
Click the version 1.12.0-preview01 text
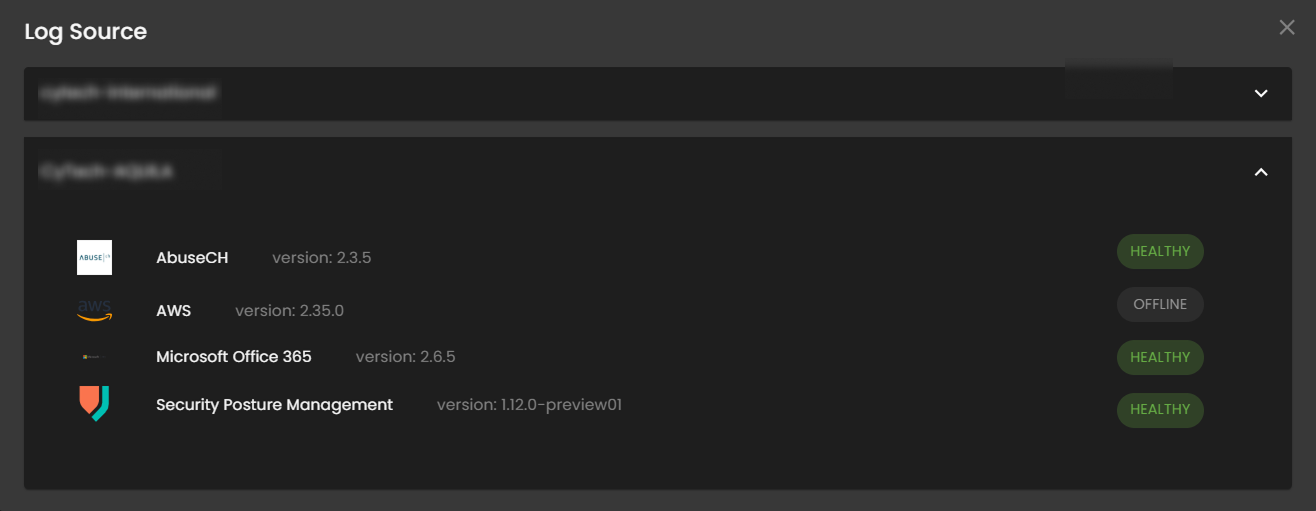tap(530, 405)
